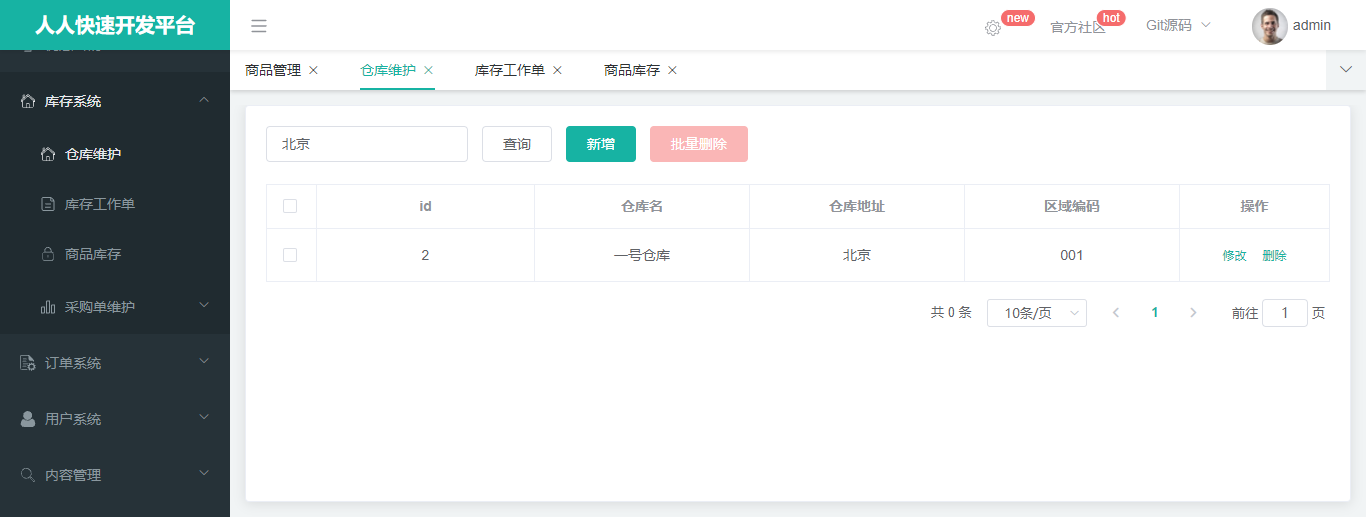Click the 查询 button
This screenshot has width=1366, height=517.
517,144
